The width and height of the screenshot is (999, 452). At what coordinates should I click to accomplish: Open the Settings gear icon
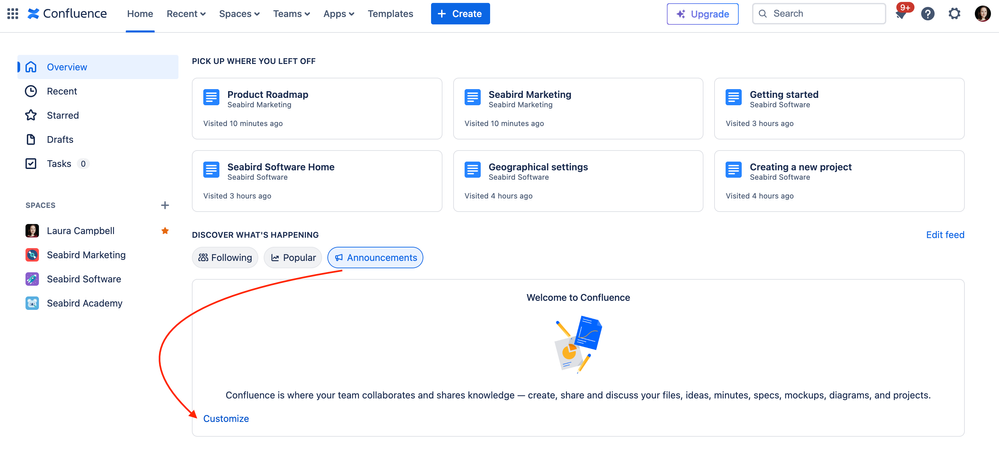954,13
